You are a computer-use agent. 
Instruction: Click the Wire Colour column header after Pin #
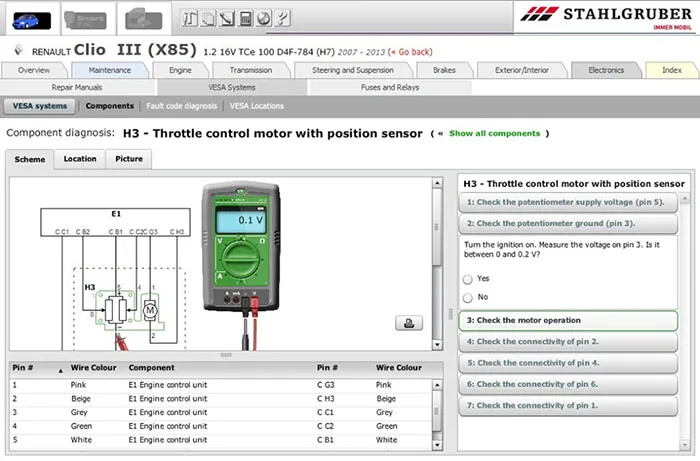pos(93,368)
